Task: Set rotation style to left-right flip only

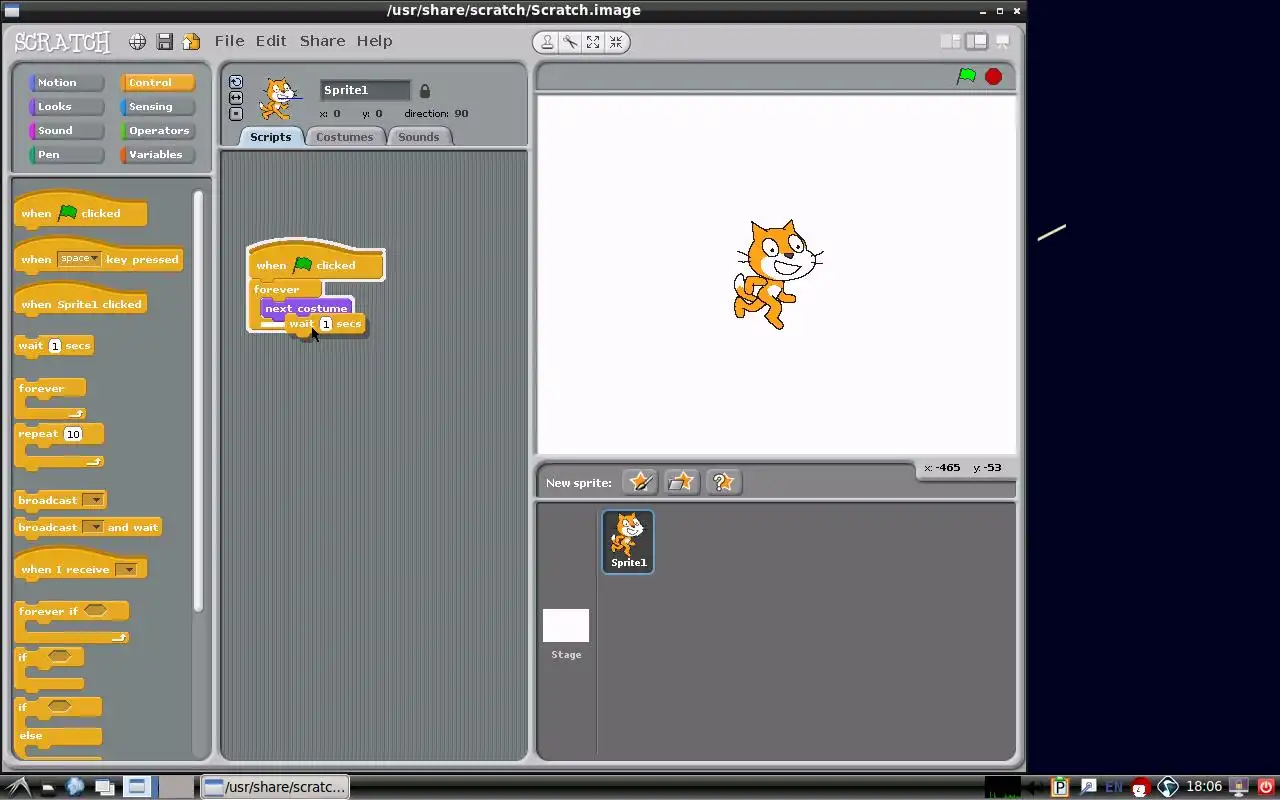Action: click(x=236, y=98)
